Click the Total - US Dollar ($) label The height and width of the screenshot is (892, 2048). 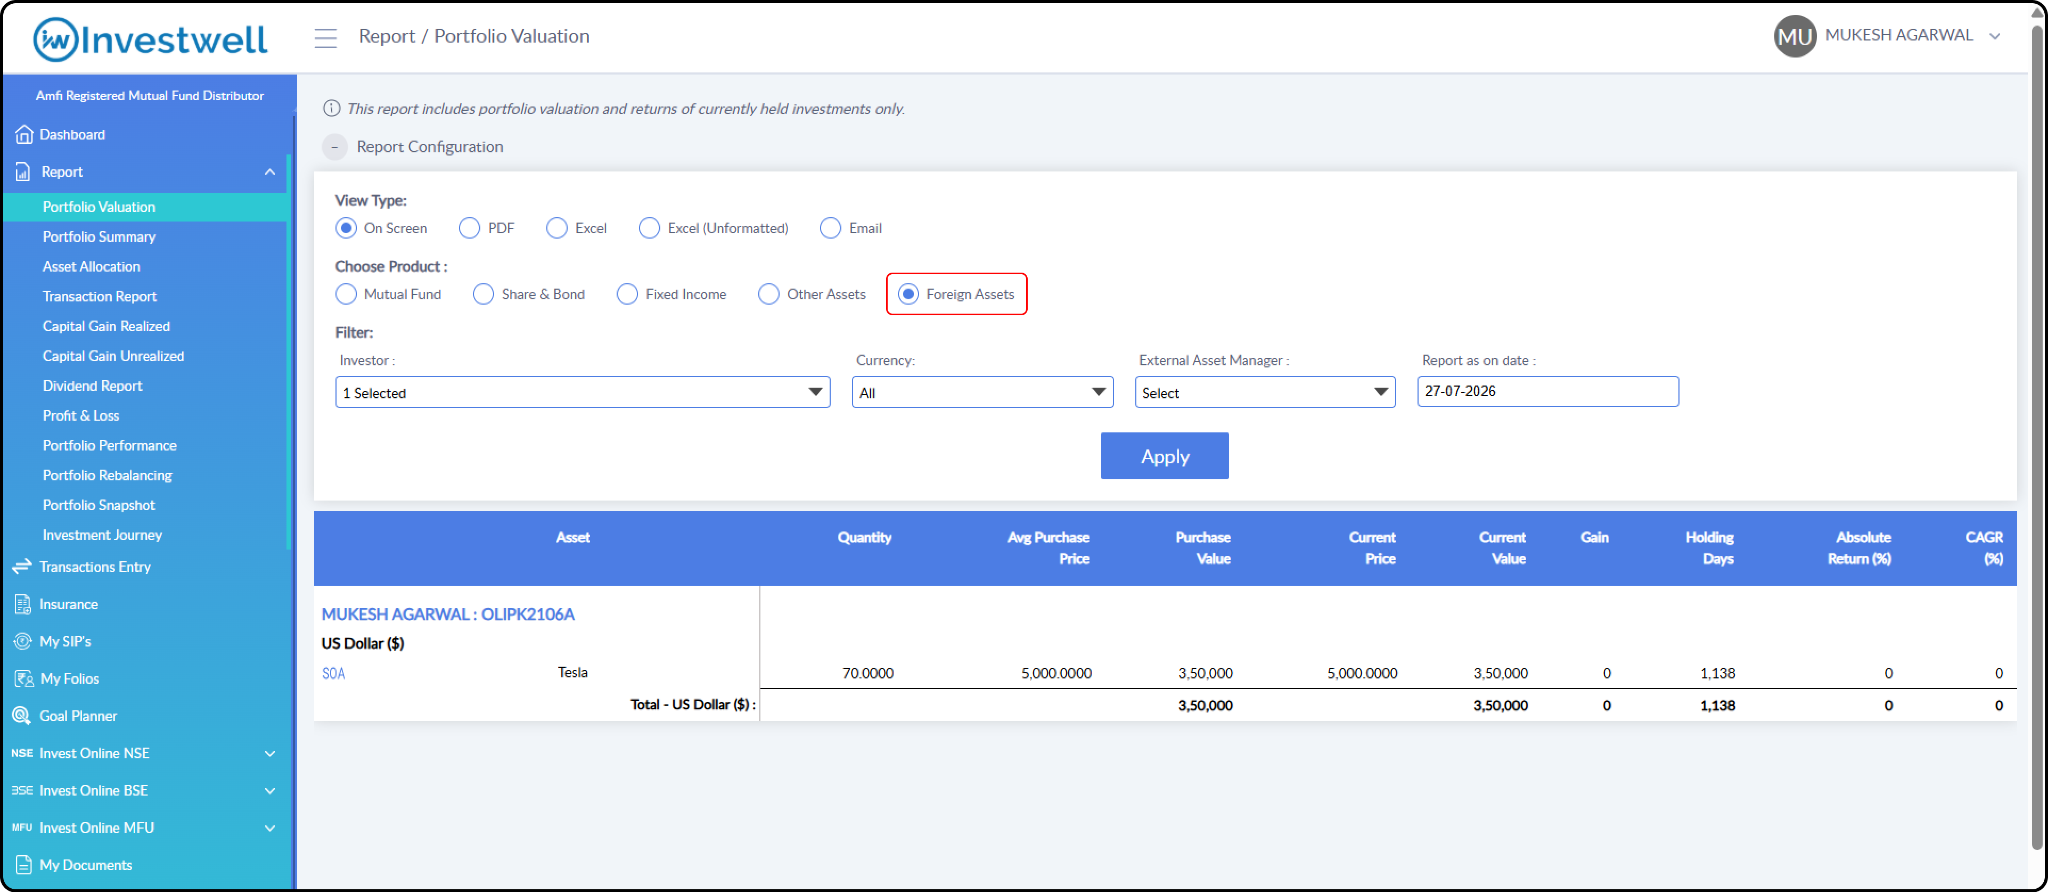[x=693, y=705]
